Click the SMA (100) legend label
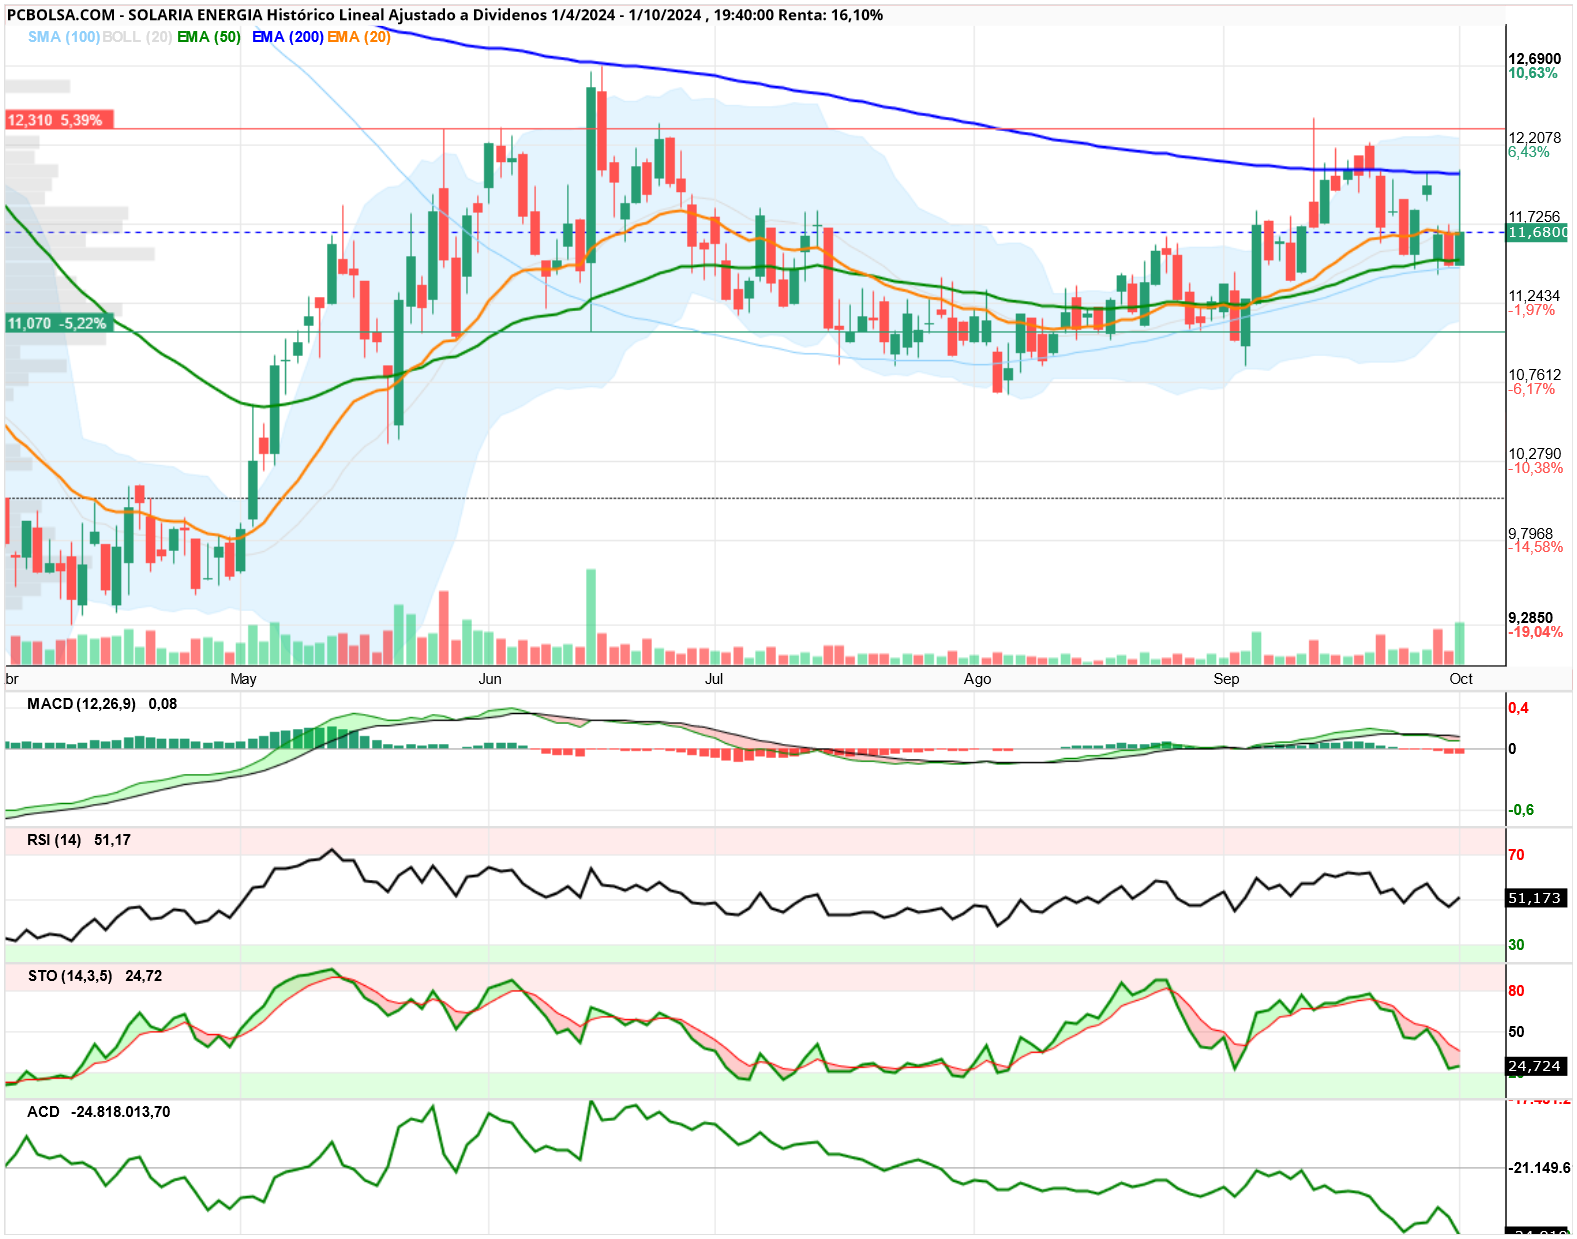Screen dimensions: 1577x1239 coord(63,37)
